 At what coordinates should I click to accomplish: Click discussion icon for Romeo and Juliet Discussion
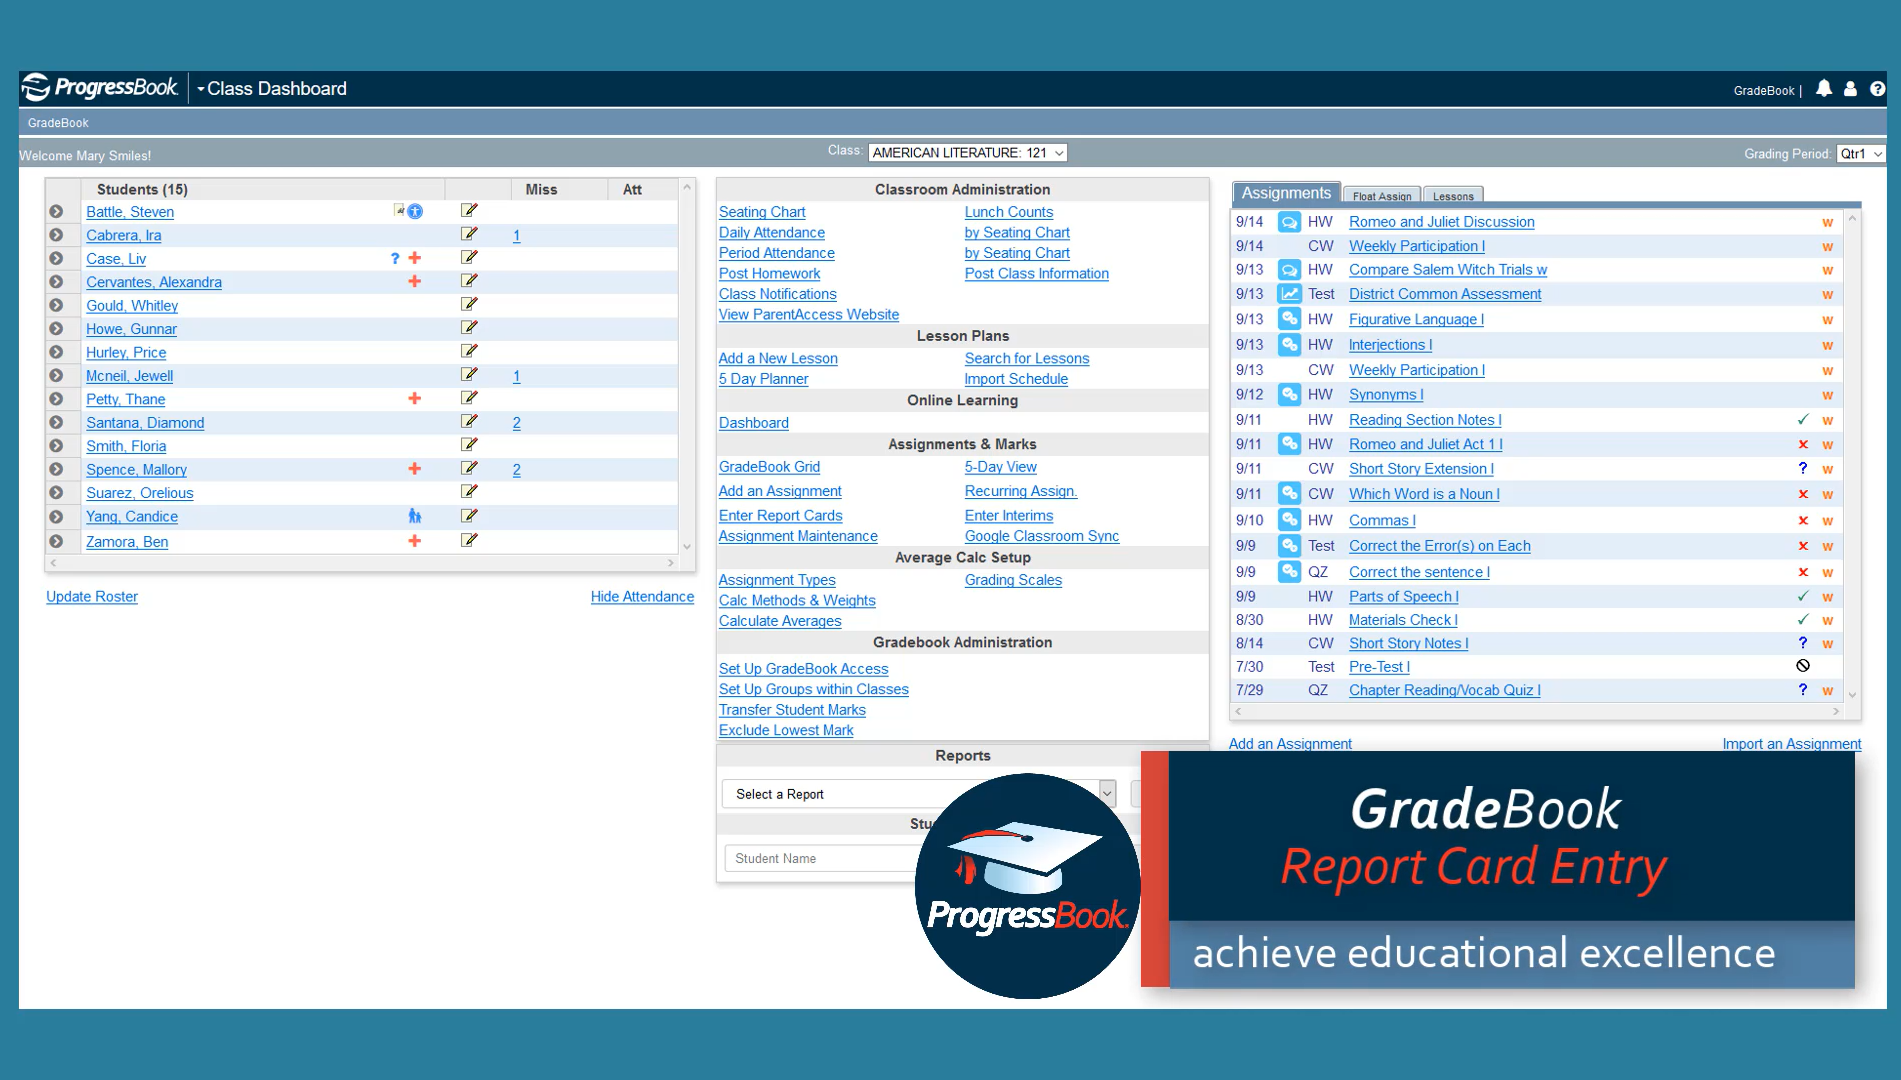1290,222
